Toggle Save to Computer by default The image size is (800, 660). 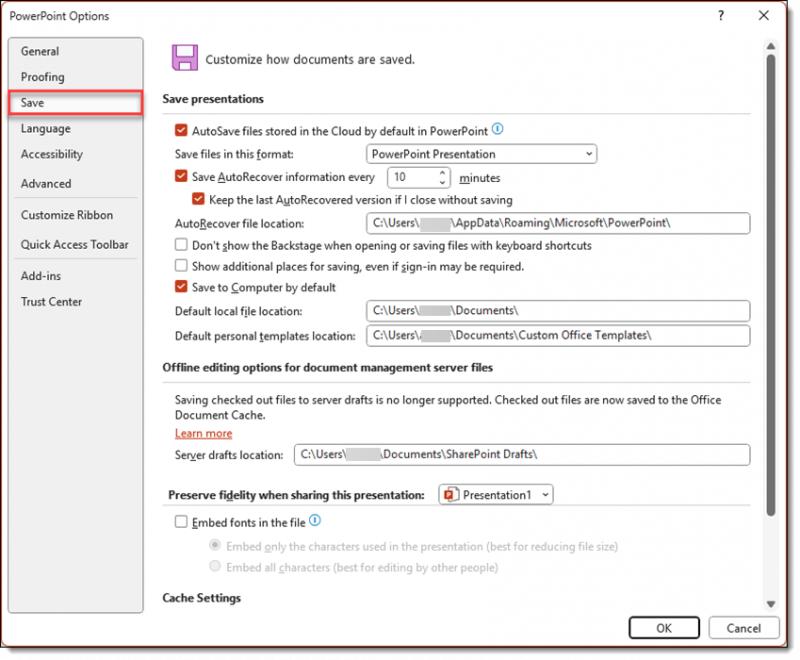[x=181, y=288]
